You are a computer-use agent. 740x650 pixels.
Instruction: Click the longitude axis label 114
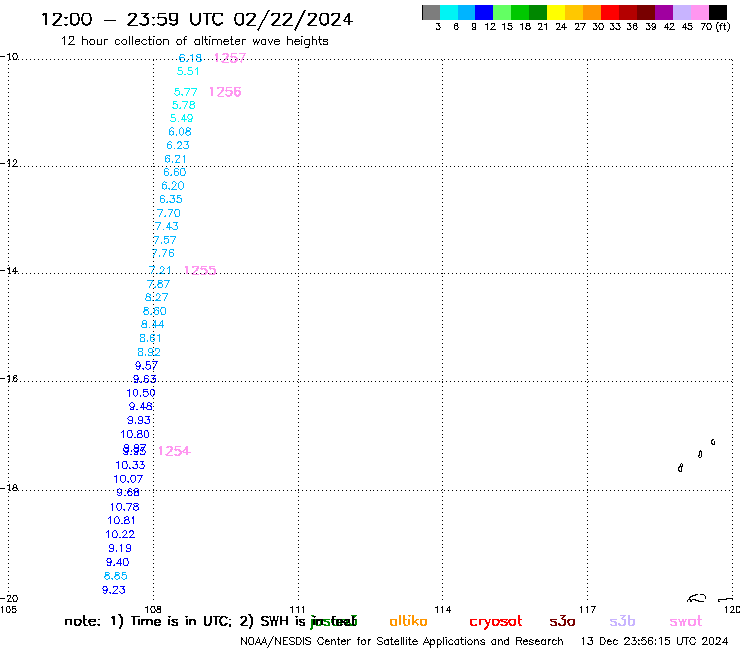(443, 610)
